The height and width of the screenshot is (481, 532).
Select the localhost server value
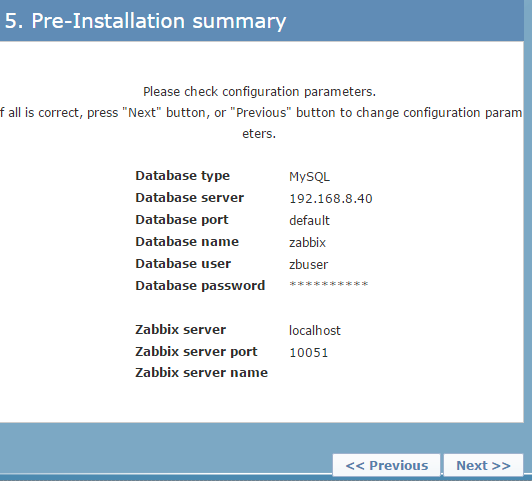[315, 330]
